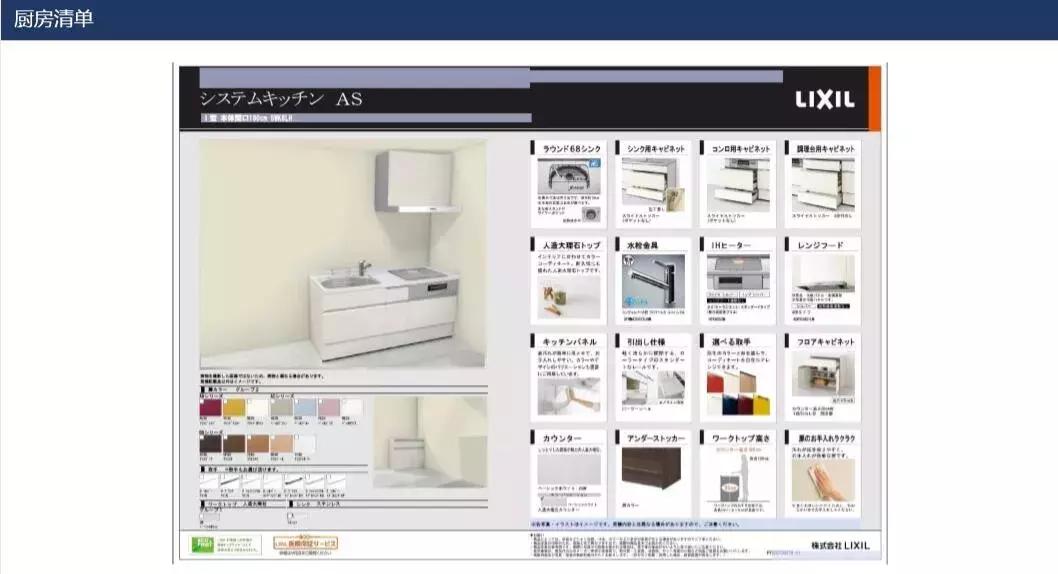Screen dimensions: 1058x574
Task: Select the ワークトップ高さ height card
Action: (x=738, y=474)
